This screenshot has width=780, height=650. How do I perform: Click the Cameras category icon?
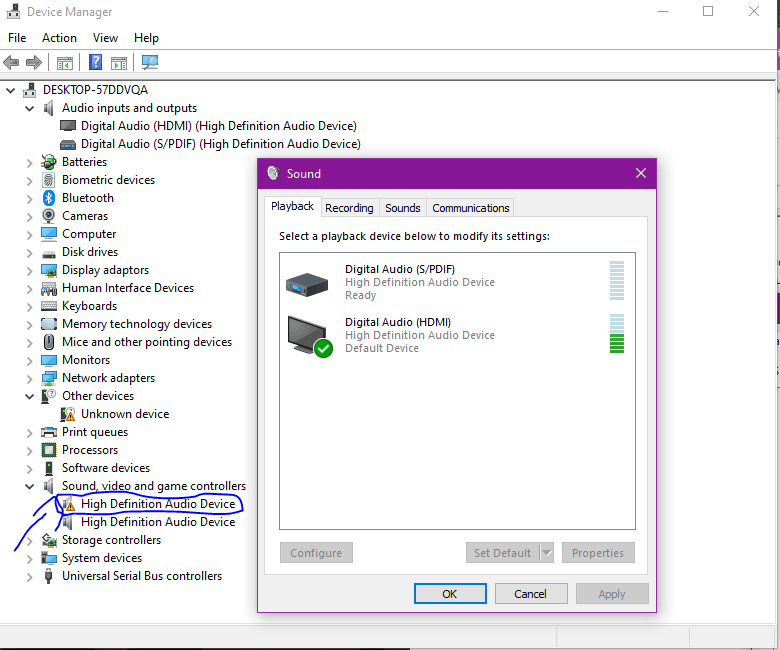click(49, 216)
